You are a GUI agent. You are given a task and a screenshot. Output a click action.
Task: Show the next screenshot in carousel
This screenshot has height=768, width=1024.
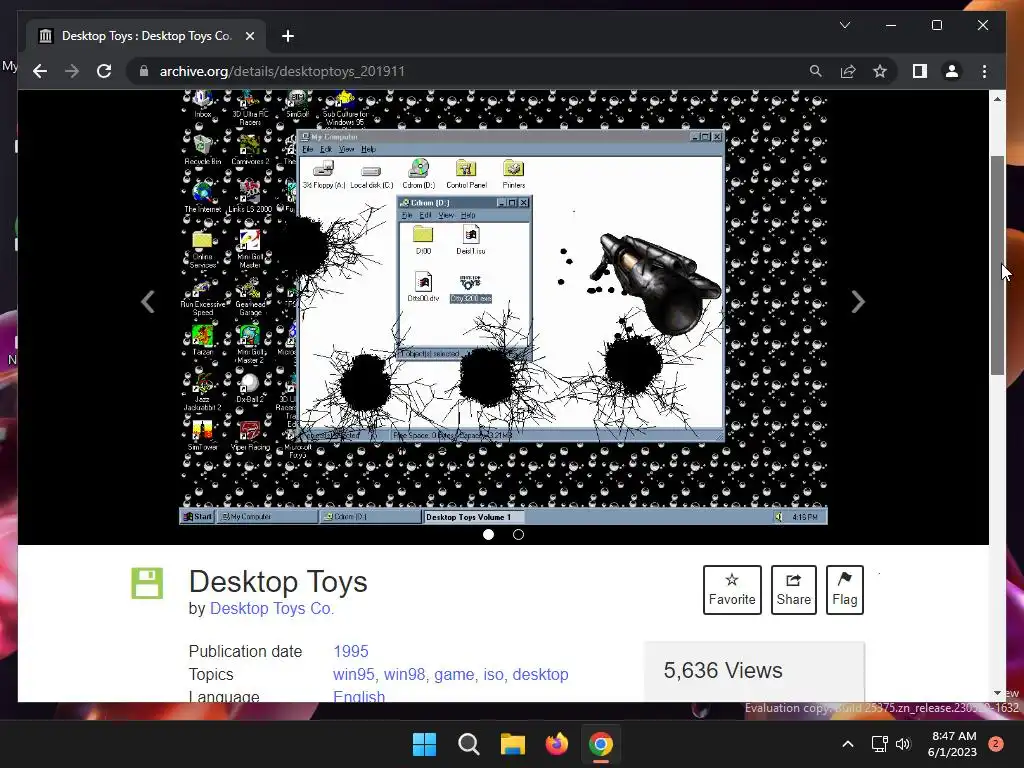858,302
